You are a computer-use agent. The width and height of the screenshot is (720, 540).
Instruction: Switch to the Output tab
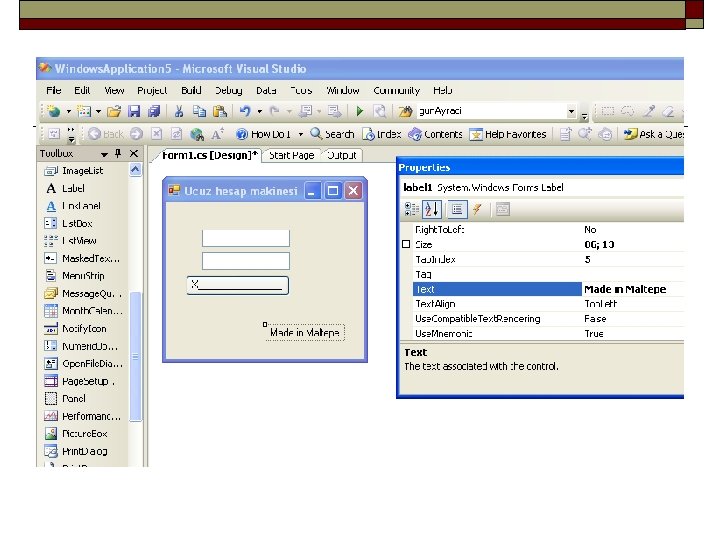tap(342, 155)
